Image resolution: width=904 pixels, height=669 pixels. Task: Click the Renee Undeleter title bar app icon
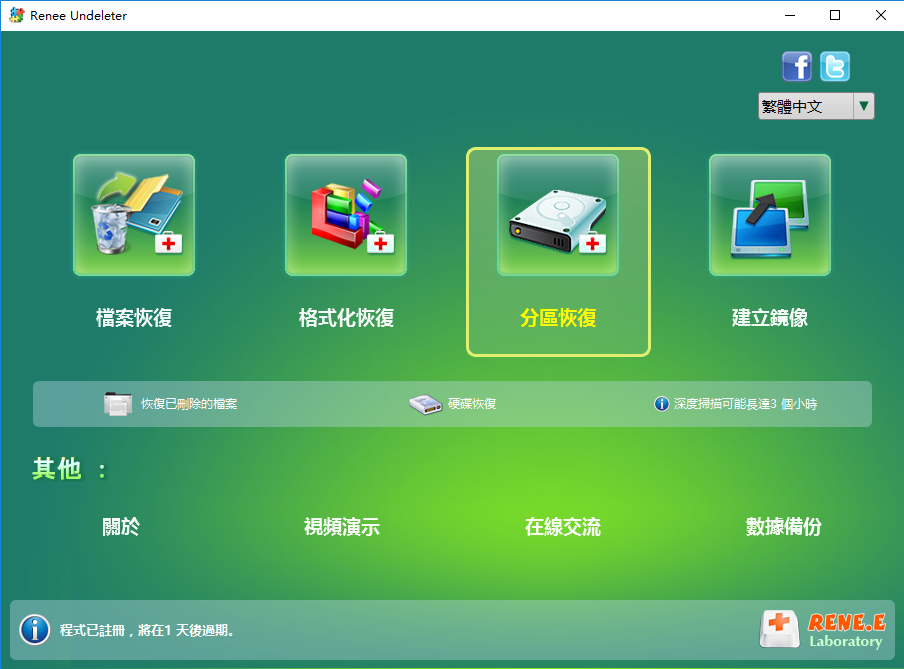click(17, 16)
